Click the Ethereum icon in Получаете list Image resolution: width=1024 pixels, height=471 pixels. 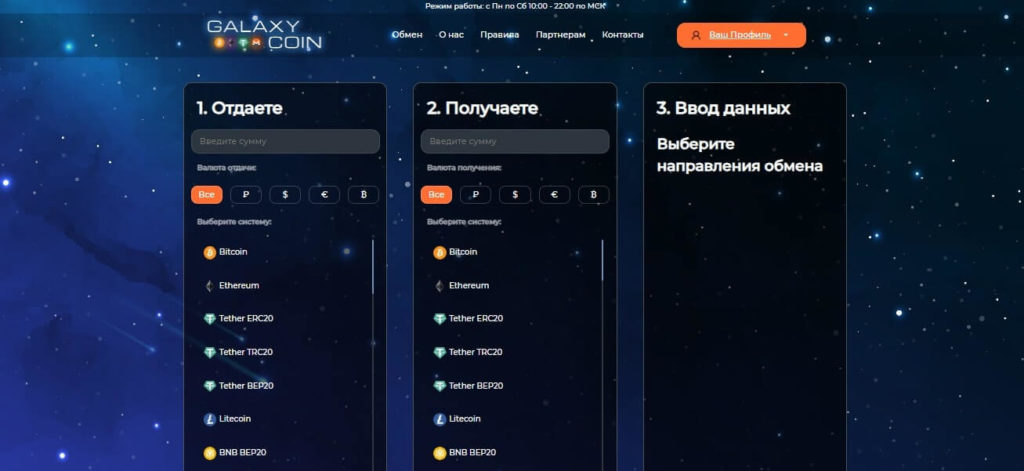point(440,286)
